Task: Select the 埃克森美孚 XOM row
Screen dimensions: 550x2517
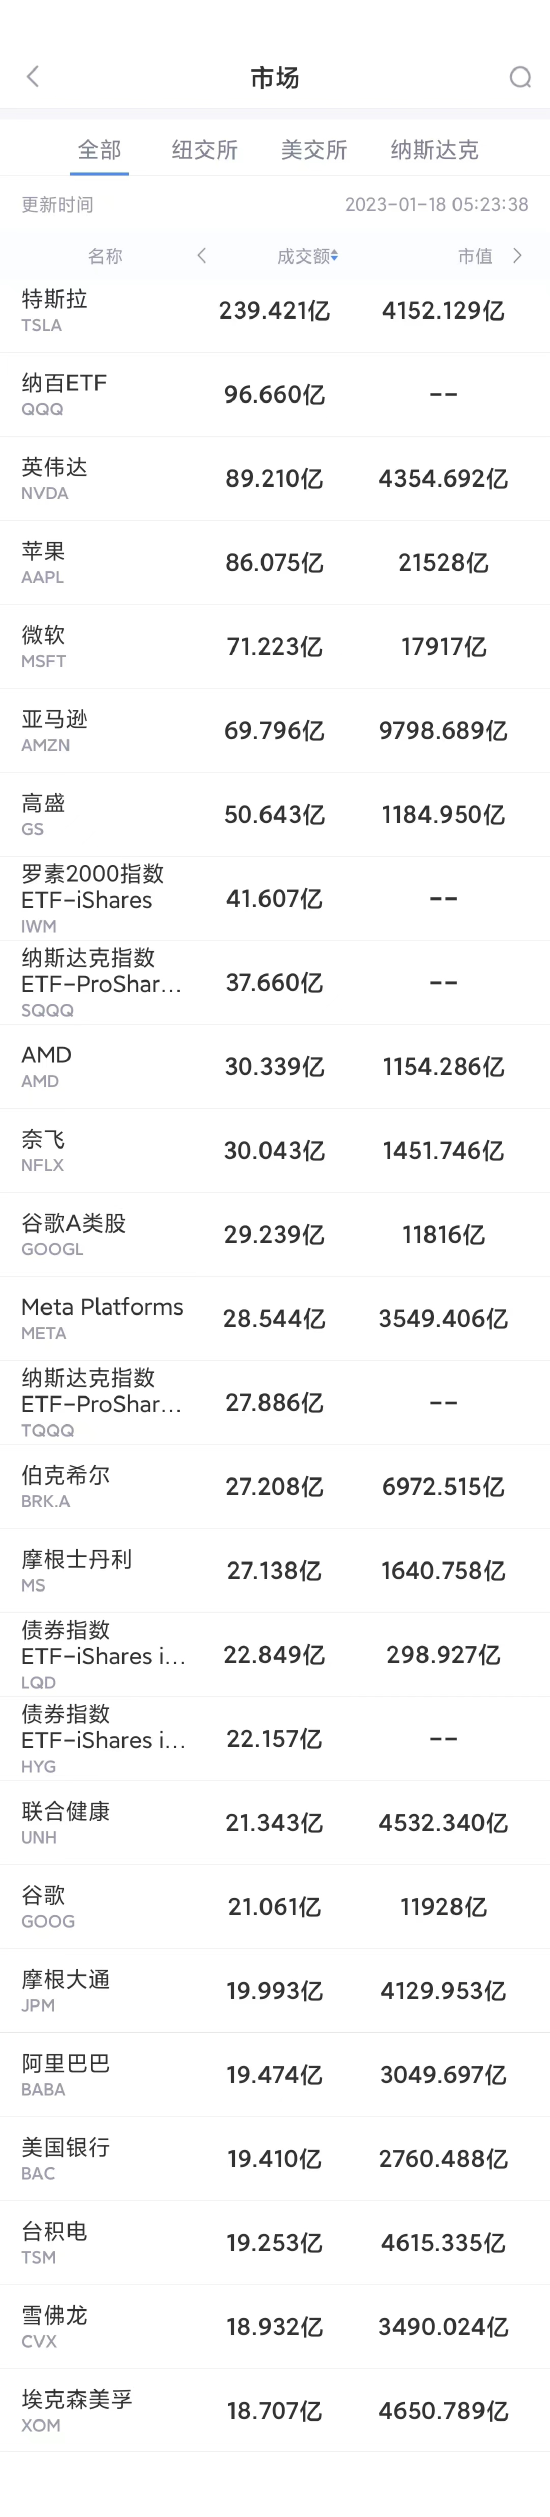Action: (275, 2411)
